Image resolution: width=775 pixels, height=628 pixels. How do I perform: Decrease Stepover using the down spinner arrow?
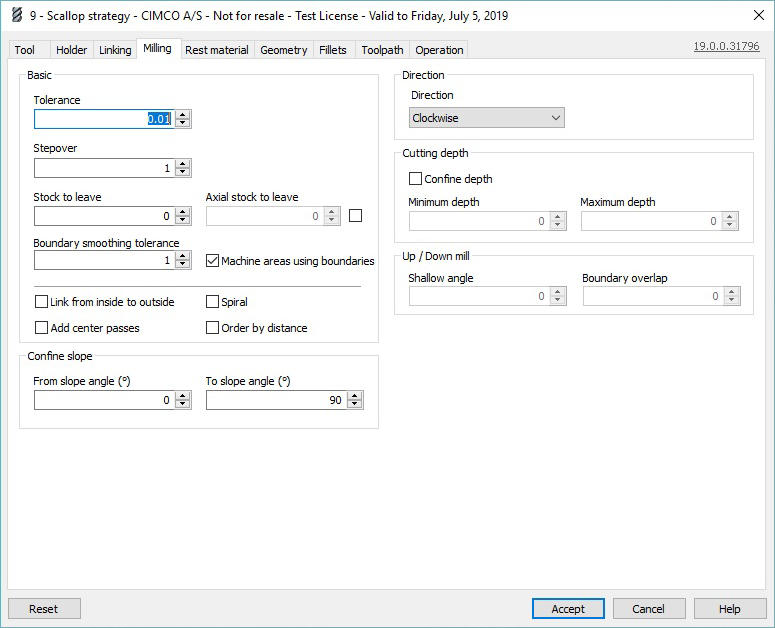[183, 173]
